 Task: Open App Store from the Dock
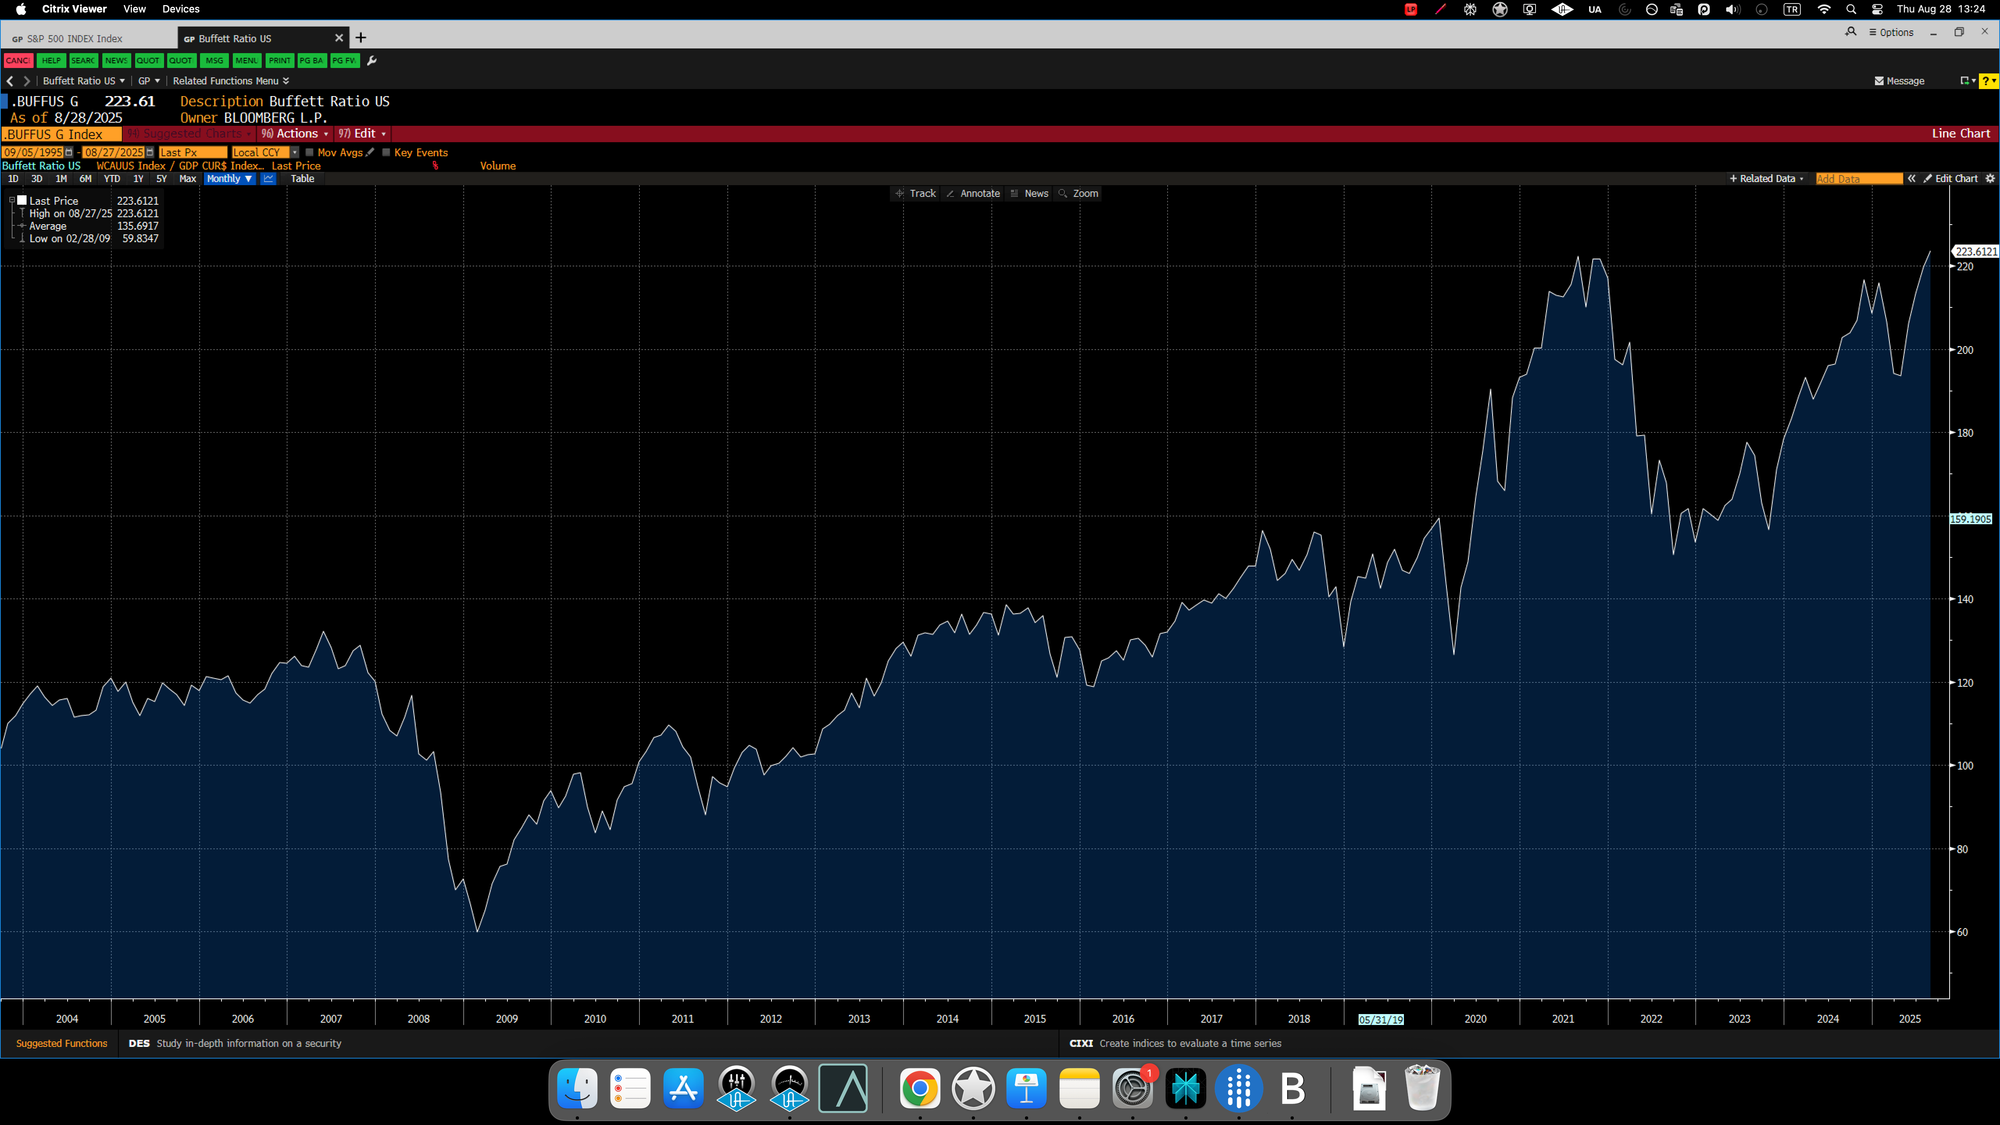(684, 1089)
